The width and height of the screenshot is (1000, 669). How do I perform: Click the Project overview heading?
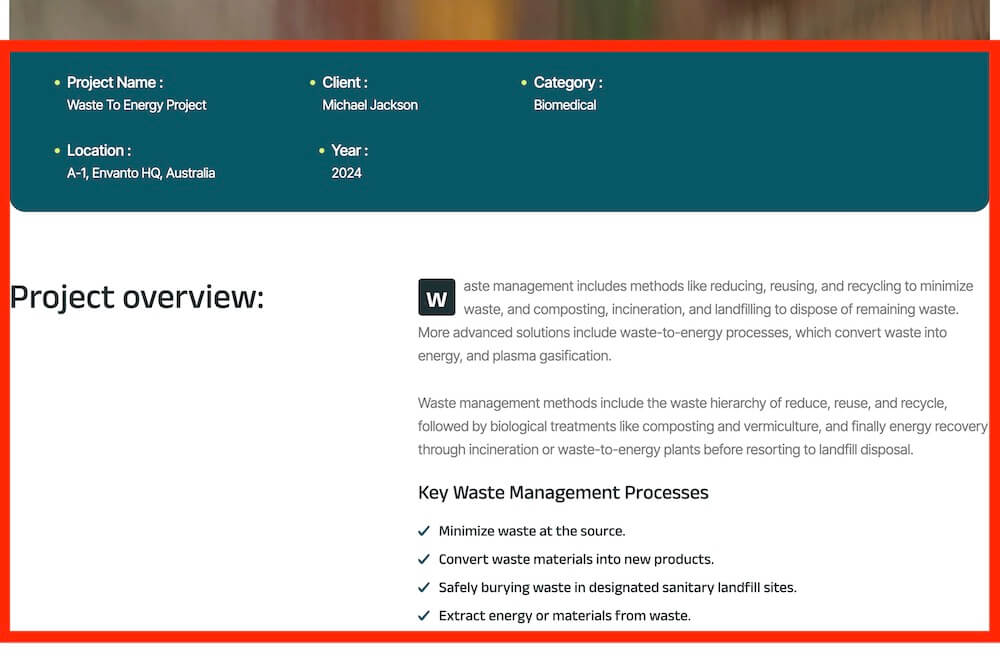pos(137,298)
